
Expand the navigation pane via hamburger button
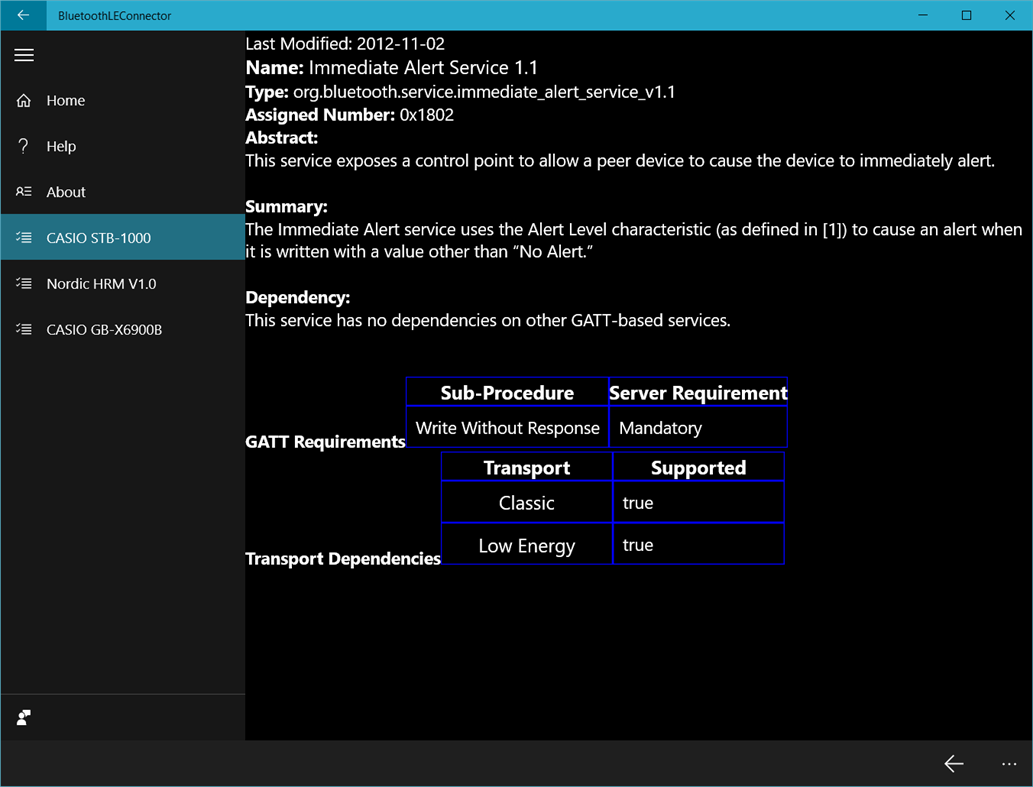point(24,55)
